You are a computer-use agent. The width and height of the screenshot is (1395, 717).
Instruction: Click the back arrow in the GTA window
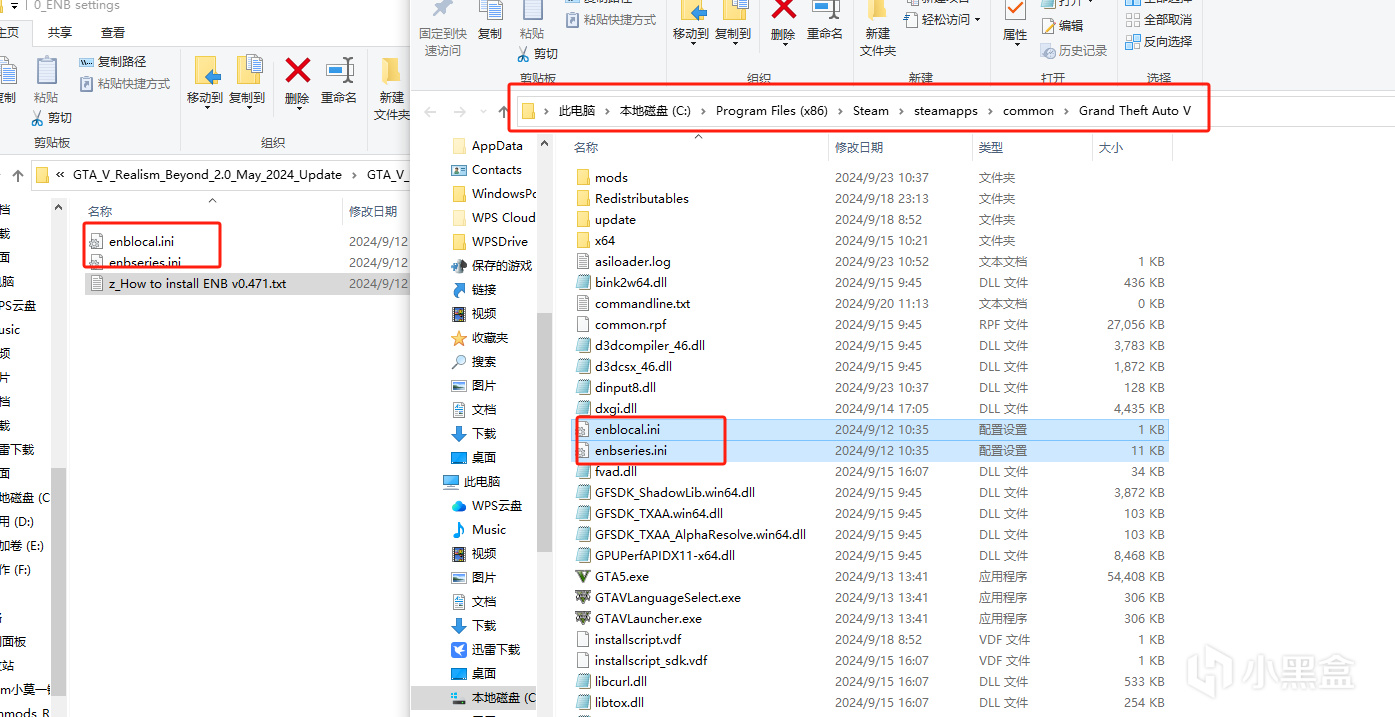(x=430, y=111)
